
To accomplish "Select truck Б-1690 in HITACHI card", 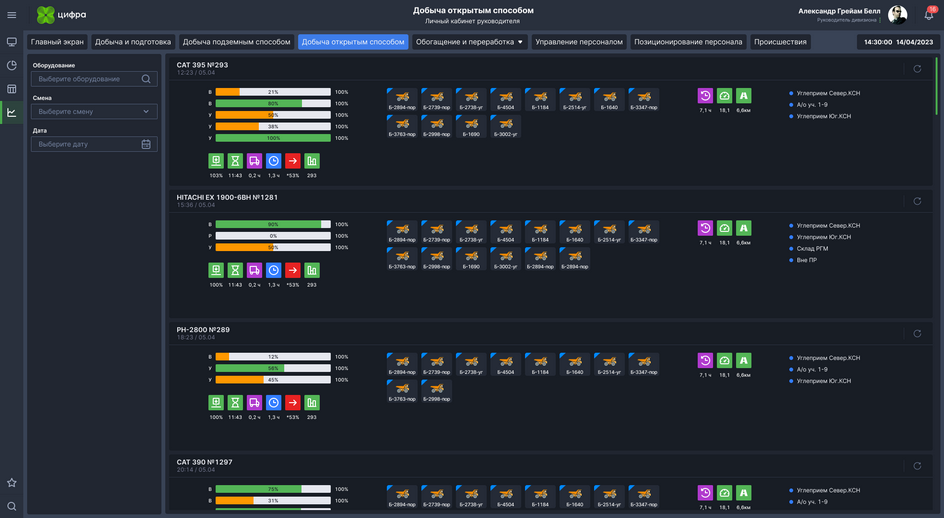I will click(x=471, y=258).
